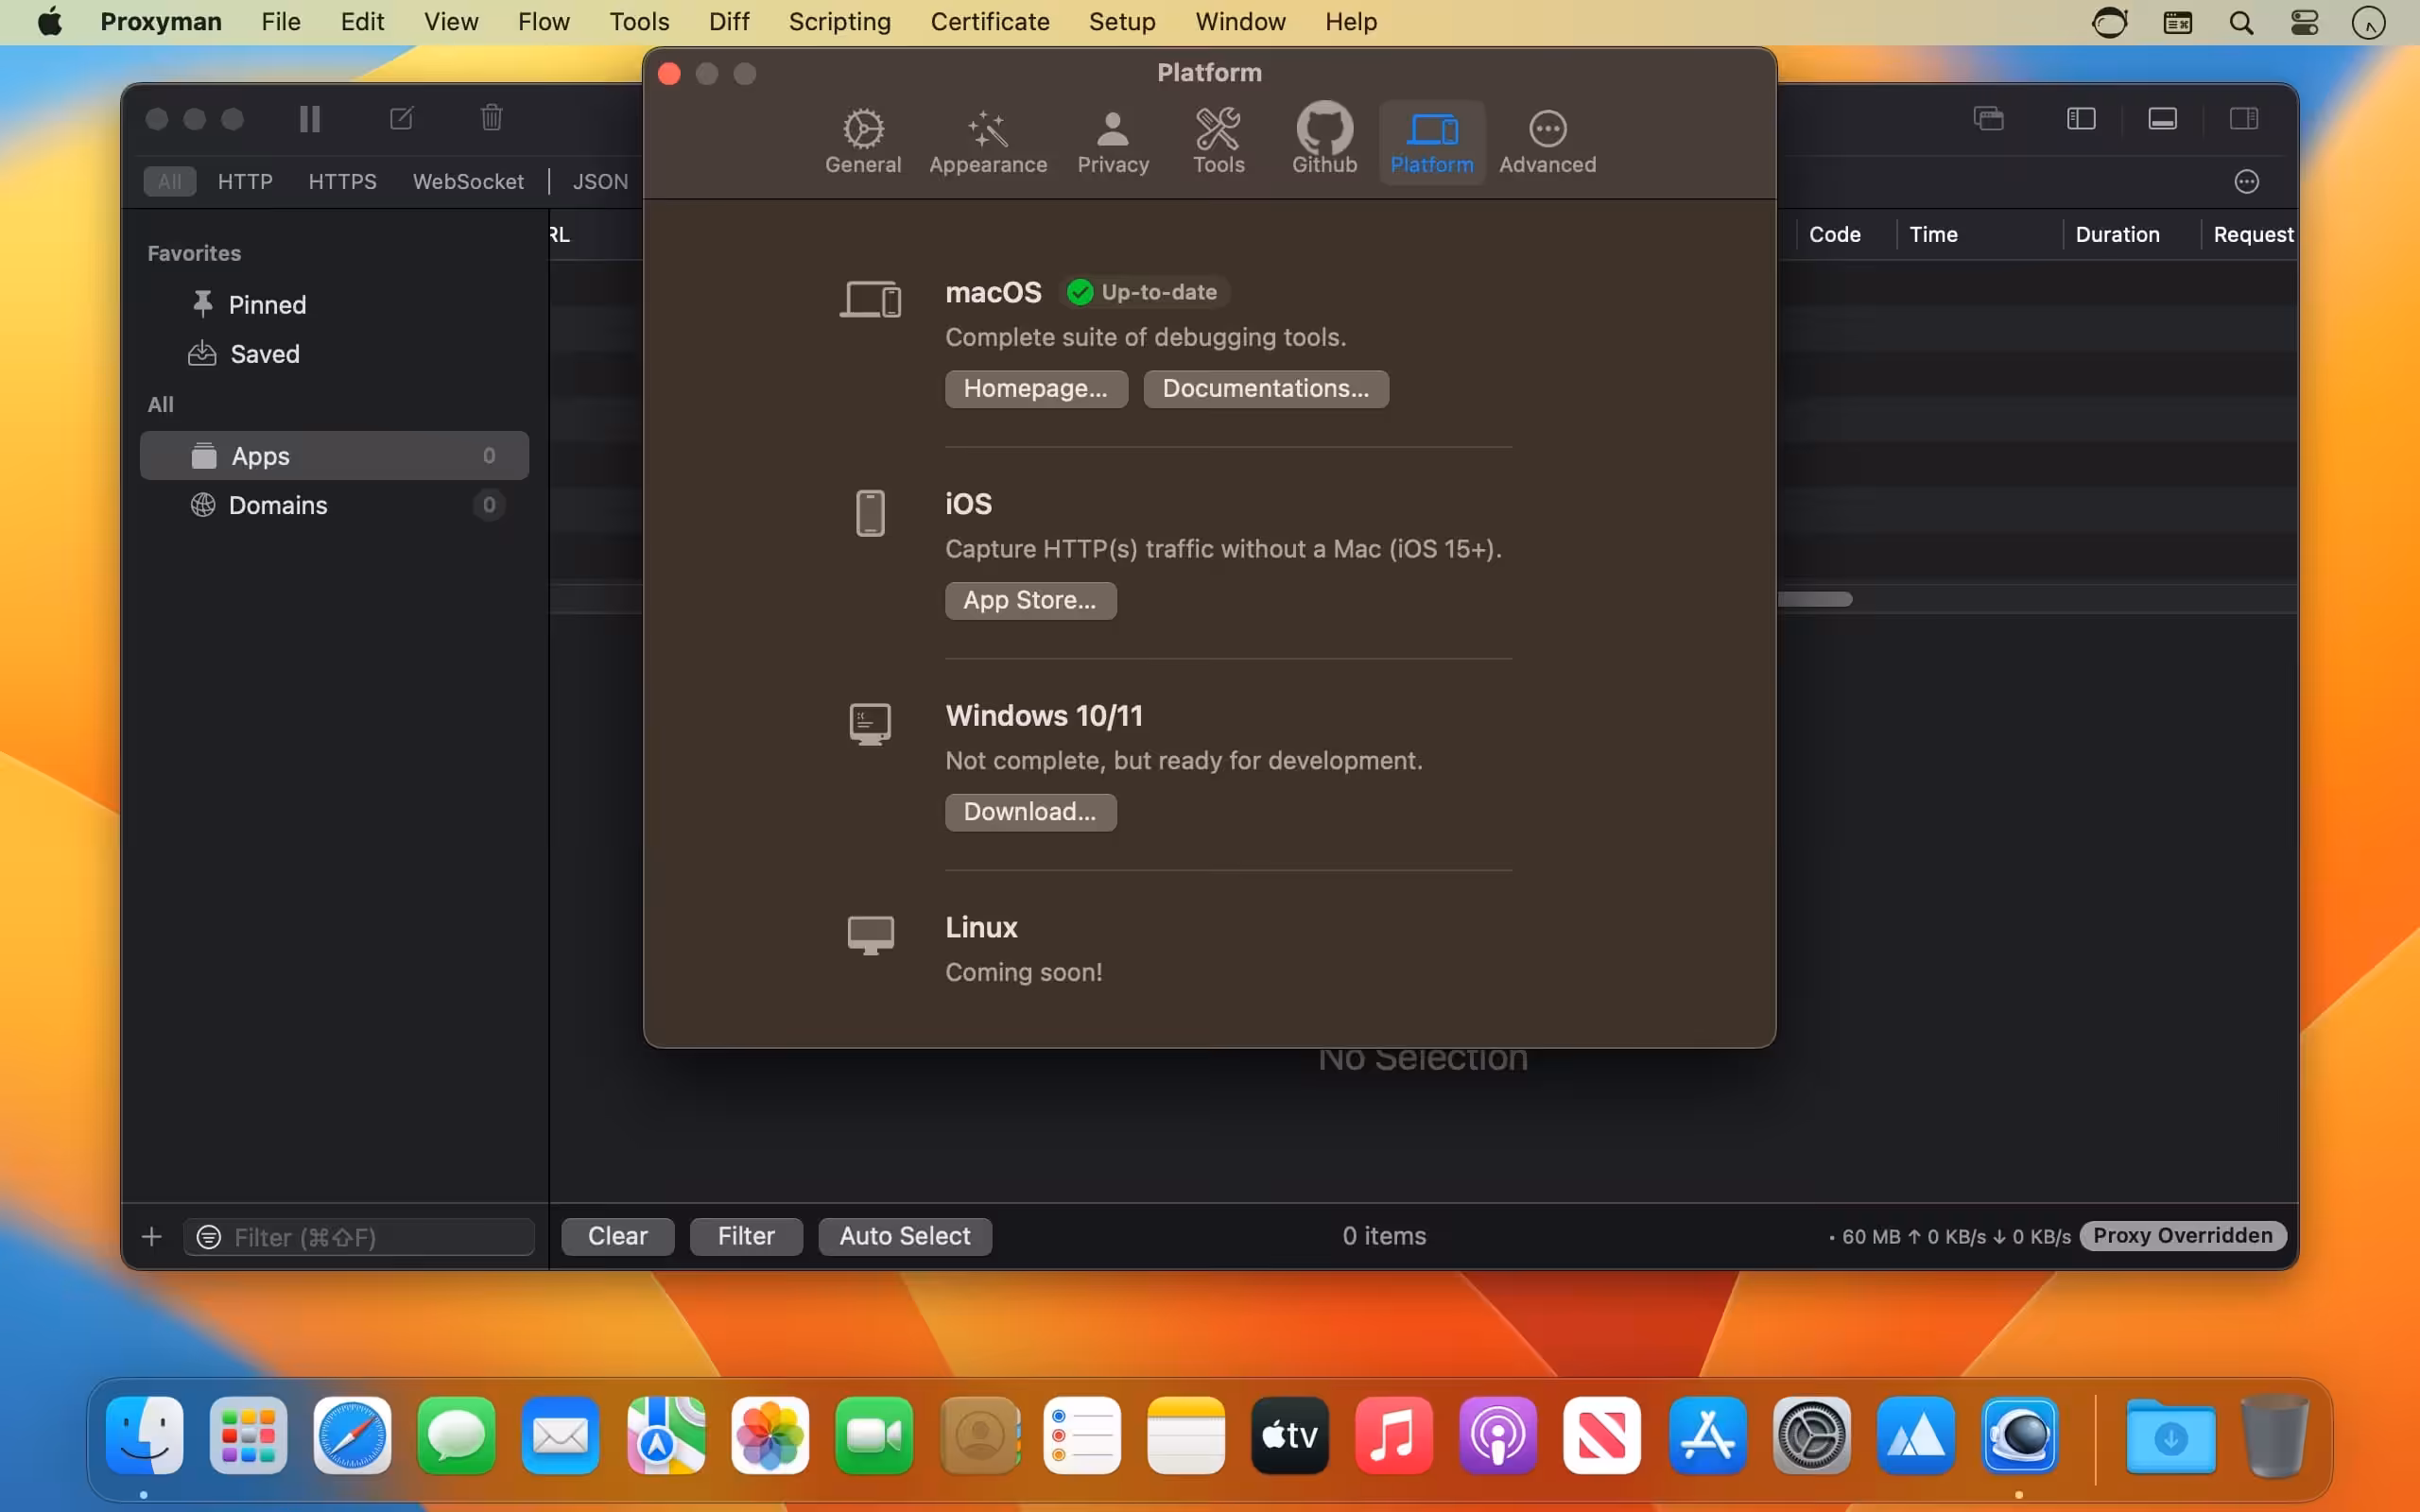Open the Advanced preferences tab
This screenshot has width=2420, height=1512.
click(1547, 142)
